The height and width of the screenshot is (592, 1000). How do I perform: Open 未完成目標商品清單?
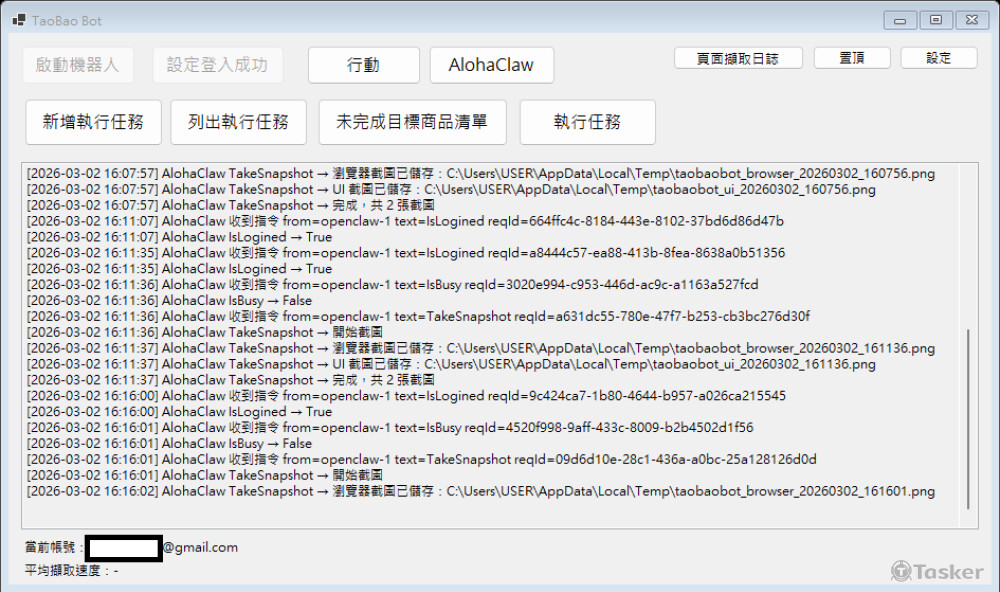(x=413, y=122)
